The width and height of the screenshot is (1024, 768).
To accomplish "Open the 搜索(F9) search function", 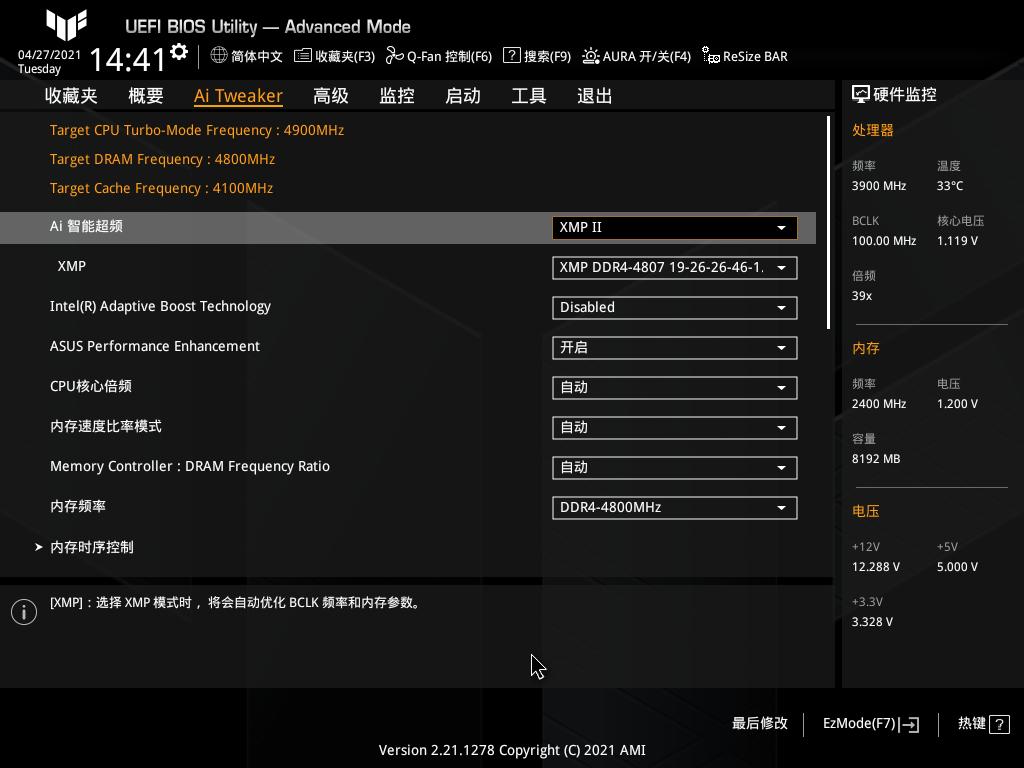I will [x=540, y=57].
